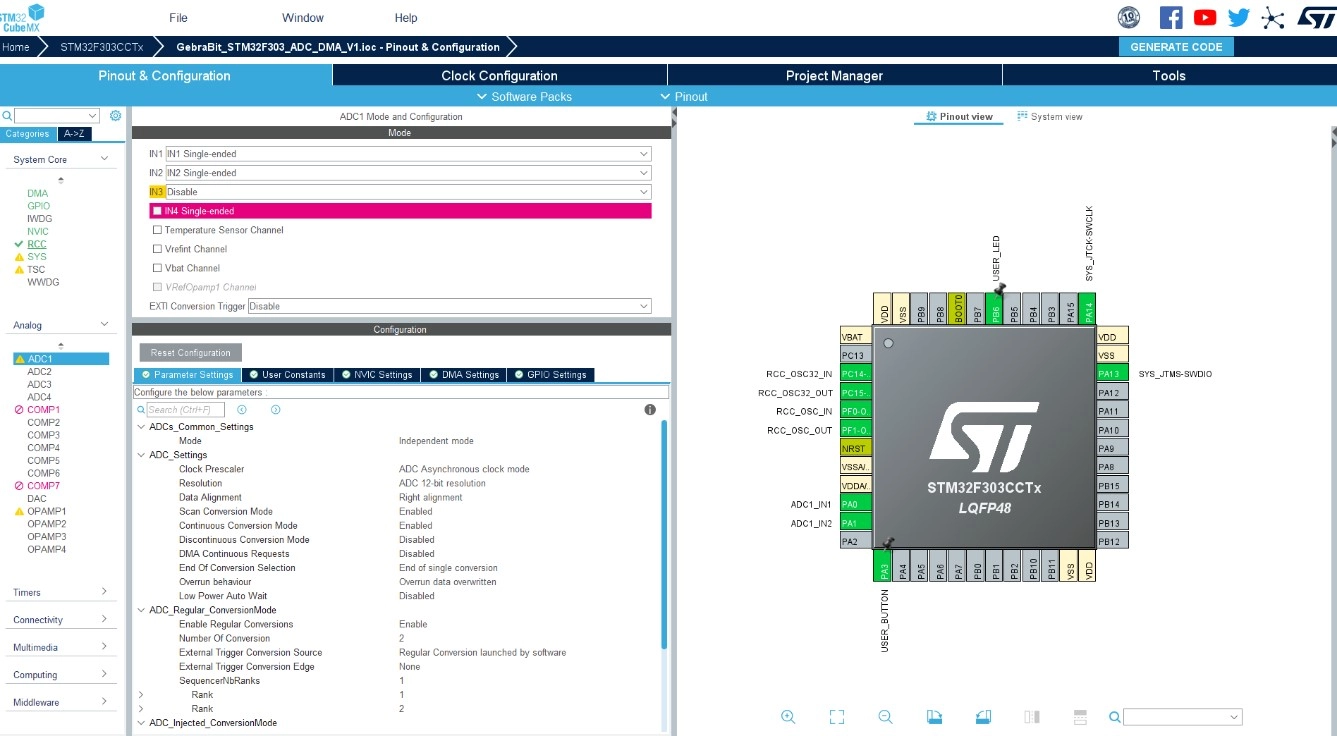Rotate the chip counter-clockwise
The height and width of the screenshot is (736, 1337).
click(982, 717)
